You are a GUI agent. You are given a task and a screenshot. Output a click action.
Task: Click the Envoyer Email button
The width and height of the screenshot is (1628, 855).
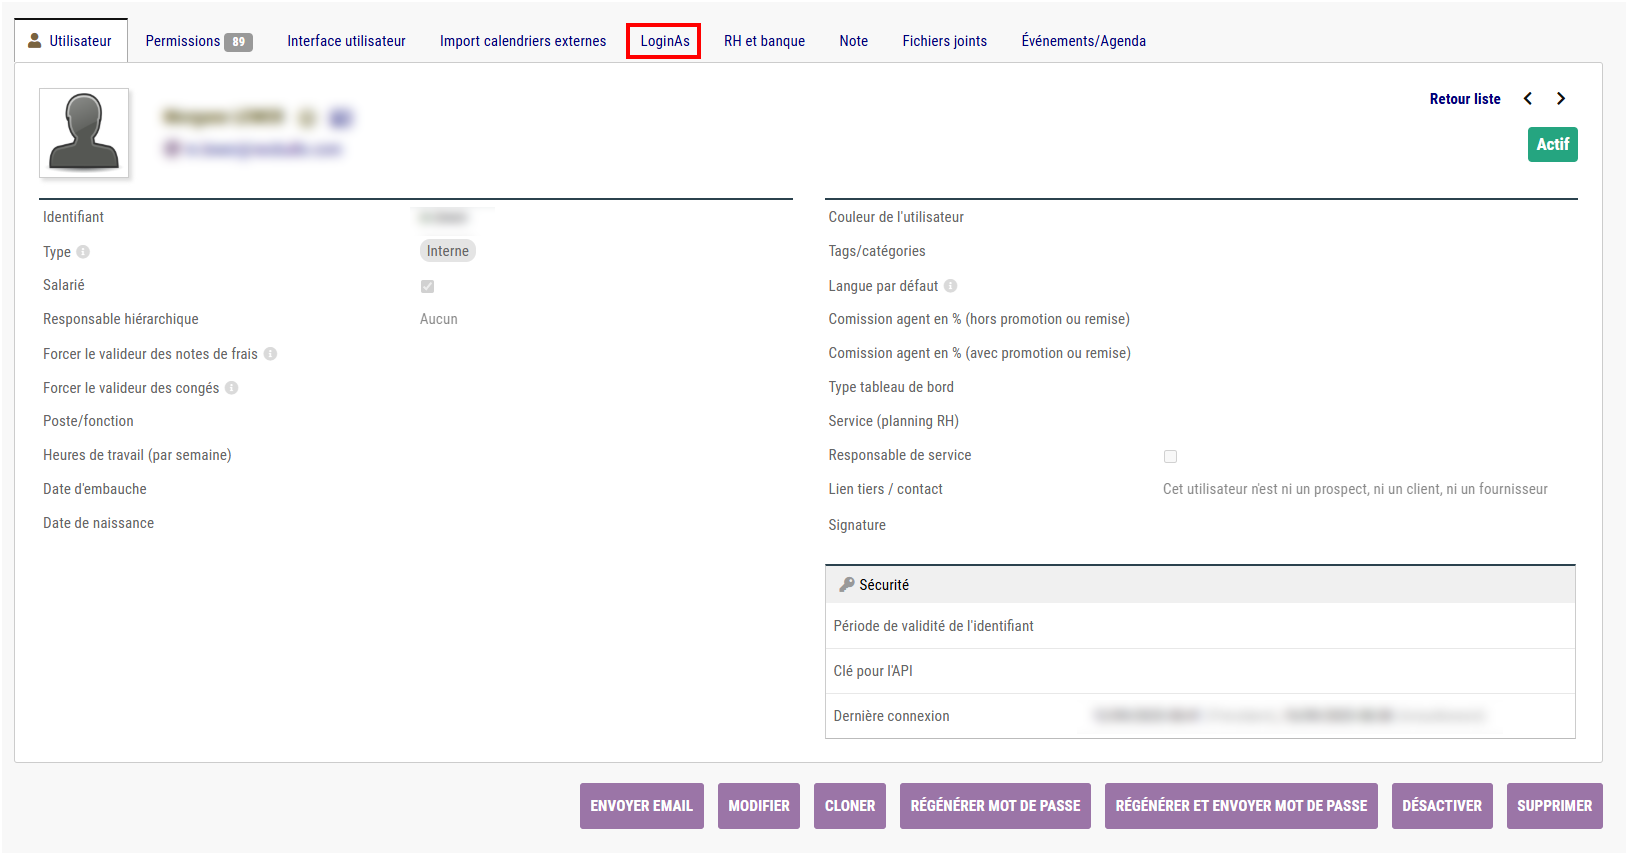[x=641, y=806]
